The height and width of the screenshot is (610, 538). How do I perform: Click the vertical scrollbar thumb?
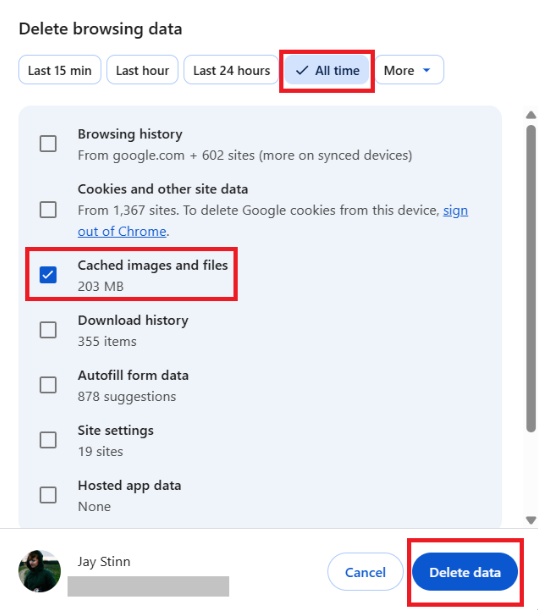click(531, 278)
